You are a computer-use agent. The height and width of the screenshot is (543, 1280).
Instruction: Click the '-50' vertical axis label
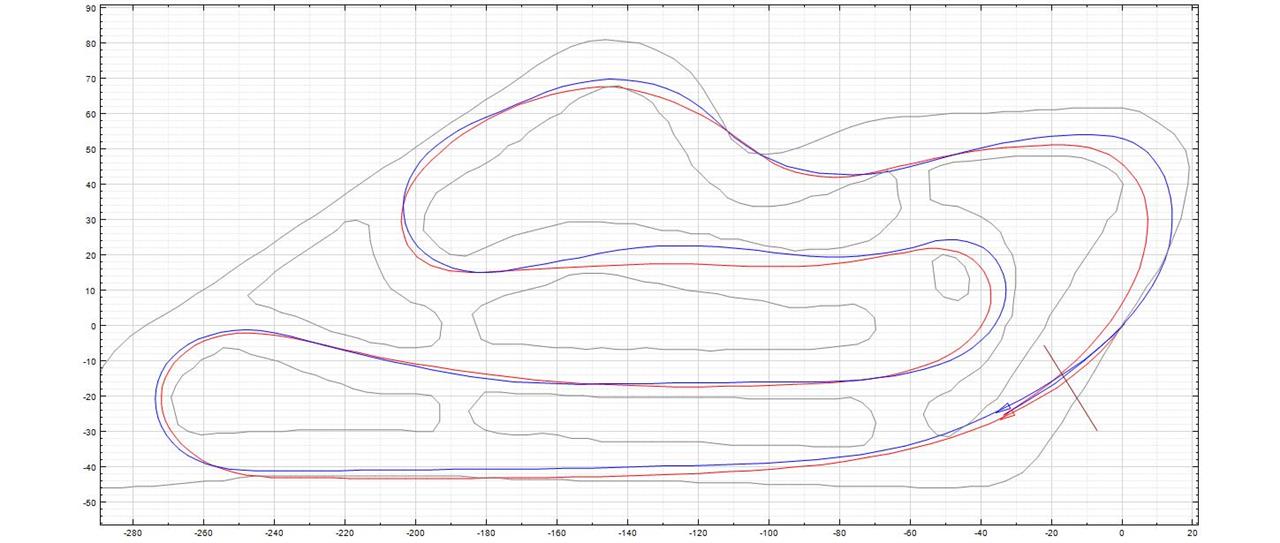pos(88,502)
